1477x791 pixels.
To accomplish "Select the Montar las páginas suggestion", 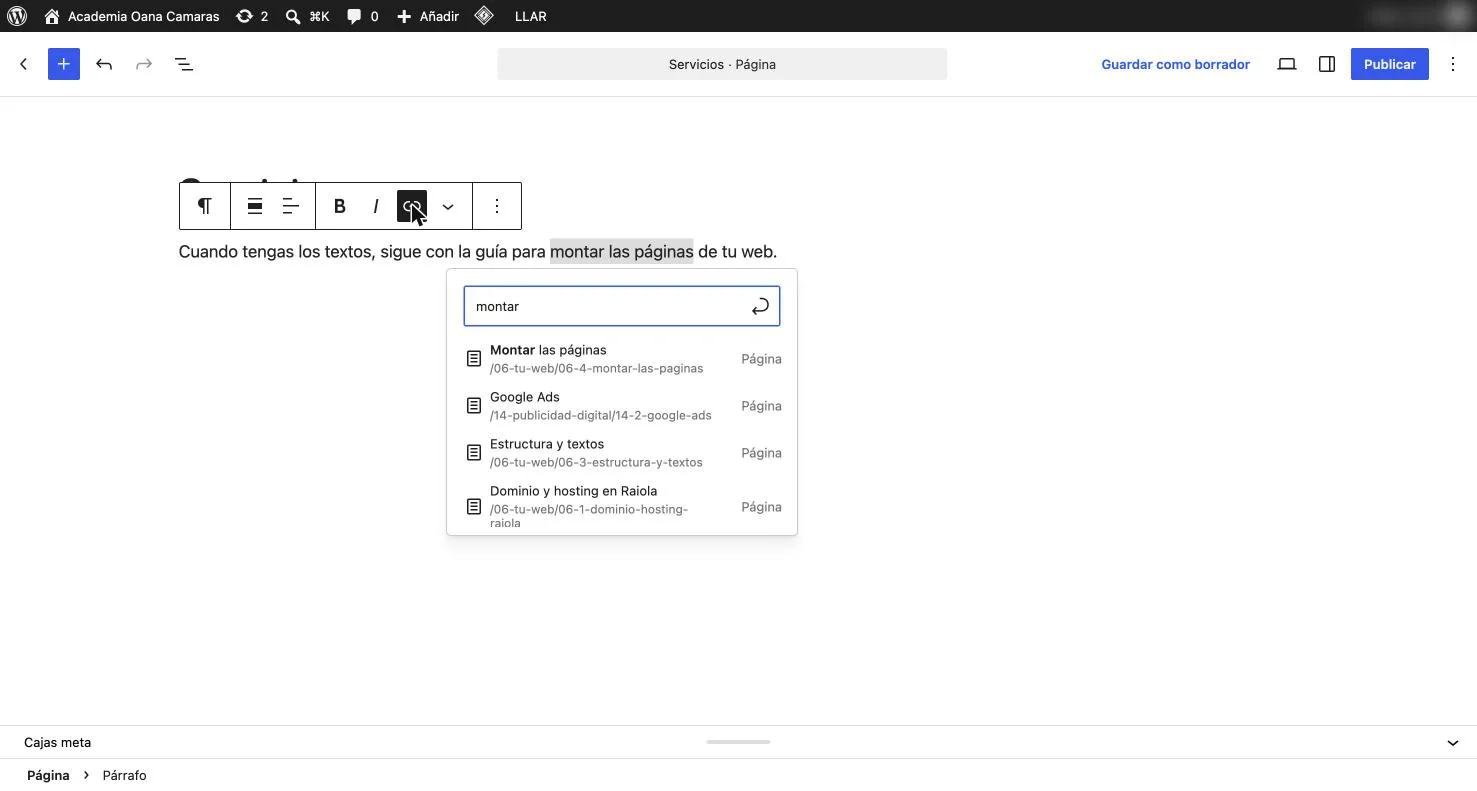I will [x=622, y=359].
